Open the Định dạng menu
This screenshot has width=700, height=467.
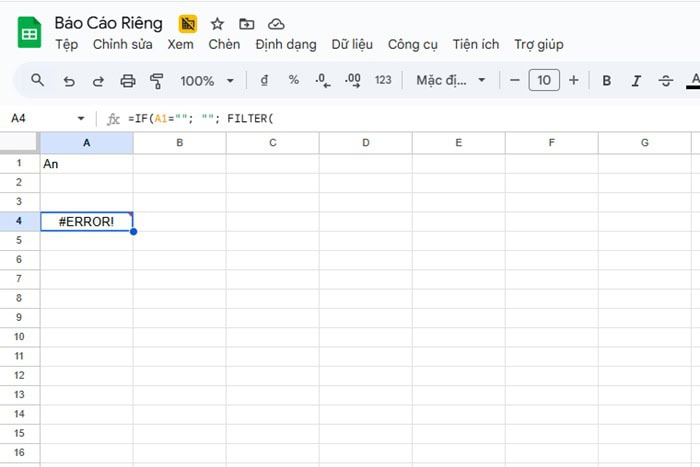click(x=285, y=44)
